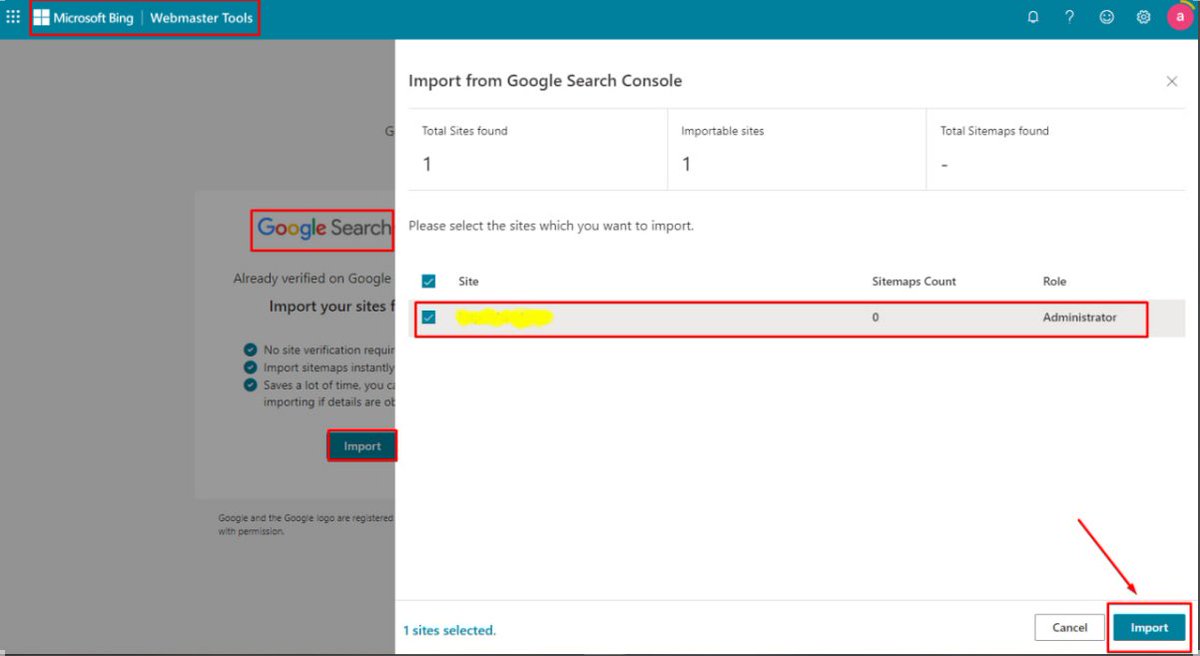Click the Import button under Google Search Console card
Screen dimensions: 1200x656
coord(362,446)
